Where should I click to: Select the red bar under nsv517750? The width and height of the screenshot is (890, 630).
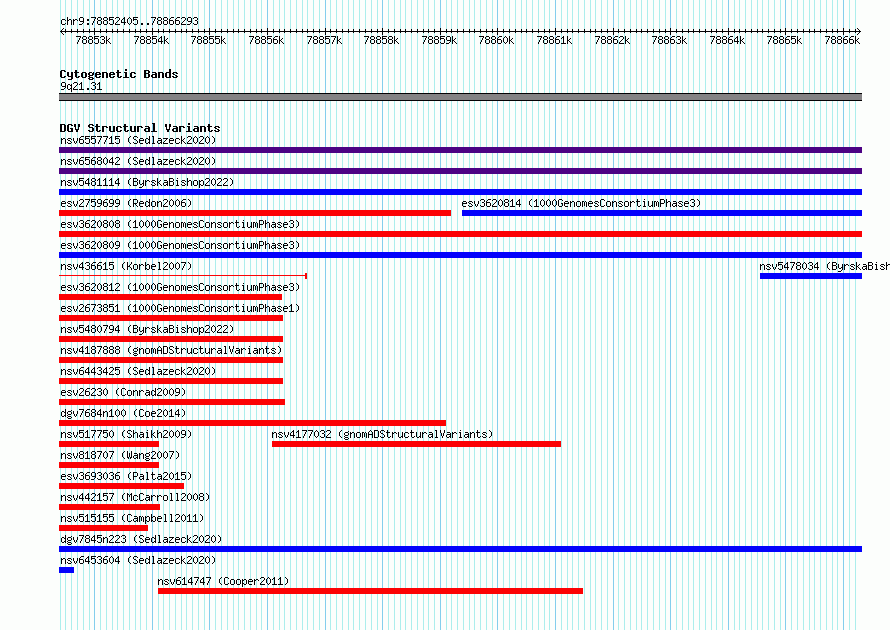click(x=109, y=444)
